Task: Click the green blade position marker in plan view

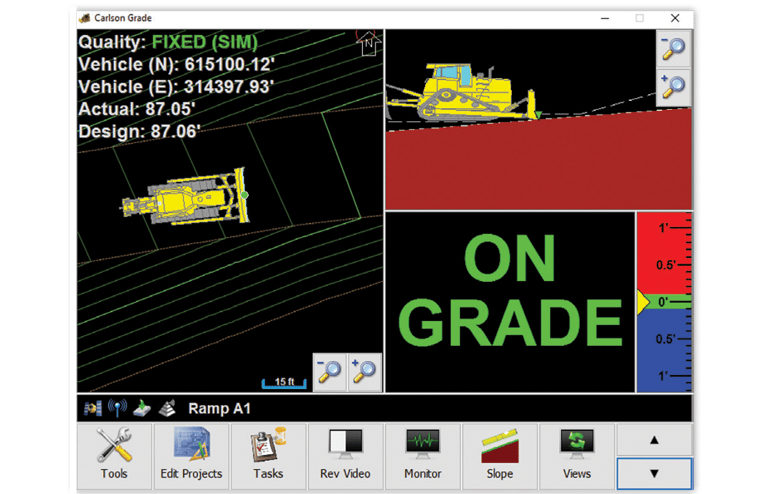Action: [244, 195]
